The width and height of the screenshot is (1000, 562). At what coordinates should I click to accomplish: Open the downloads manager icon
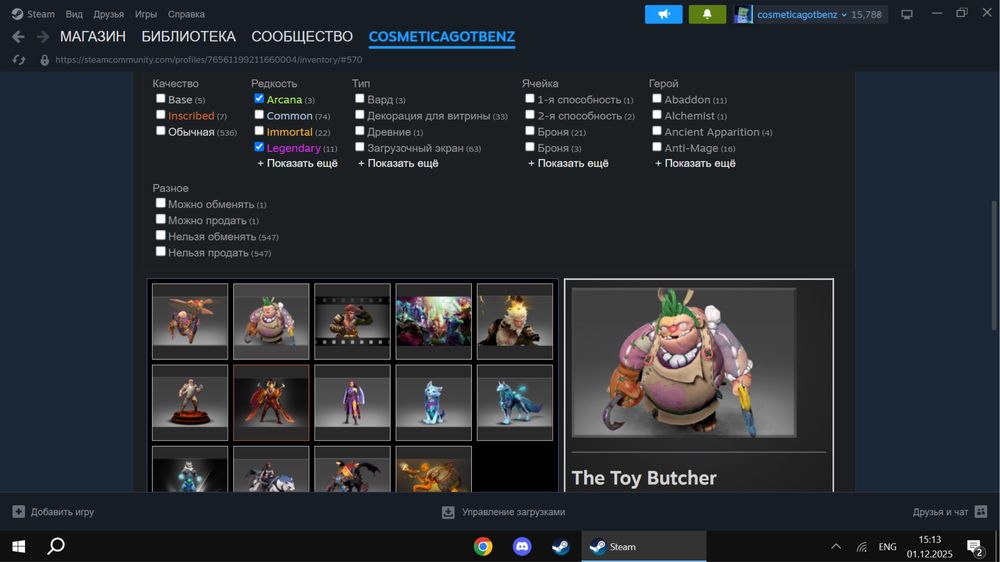point(448,512)
